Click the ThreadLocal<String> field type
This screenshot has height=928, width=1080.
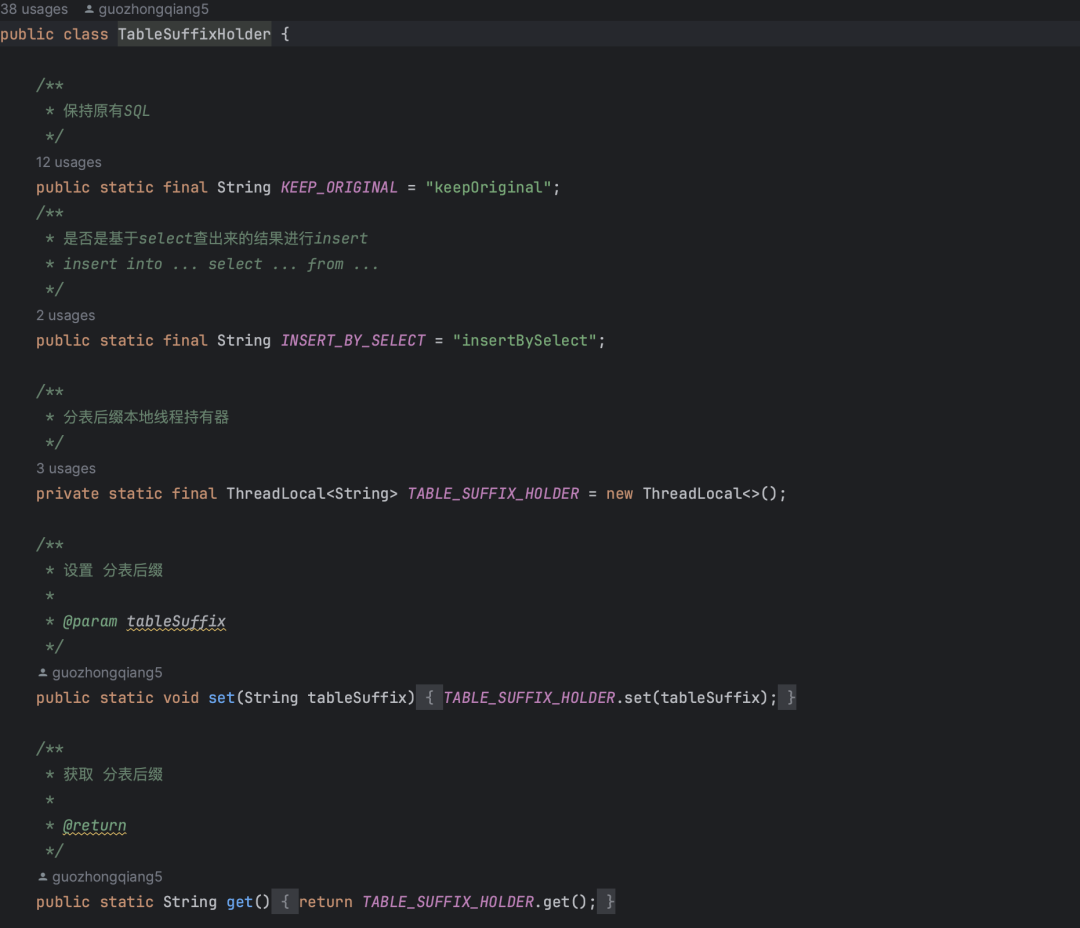coord(312,493)
